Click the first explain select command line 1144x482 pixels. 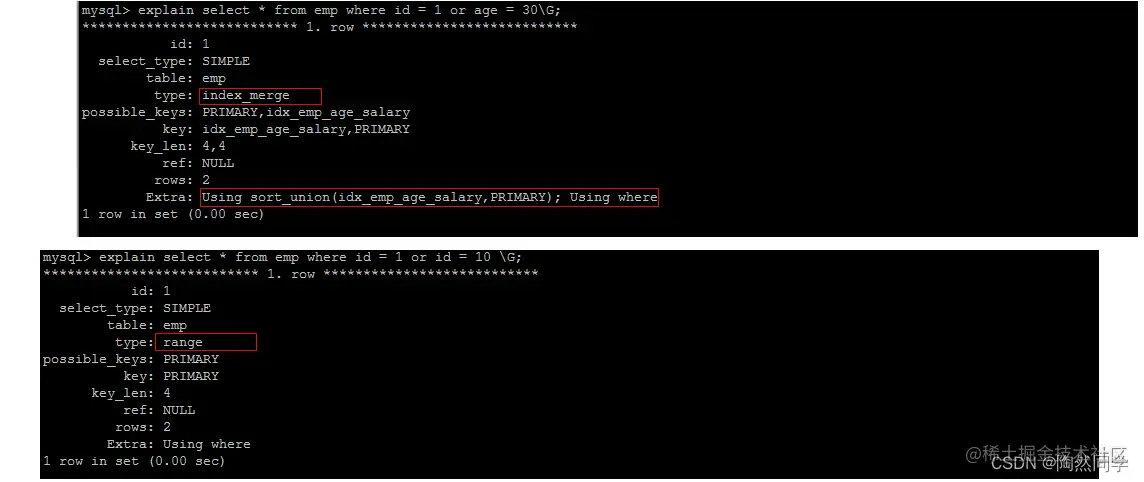pyautogui.click(x=321, y=11)
